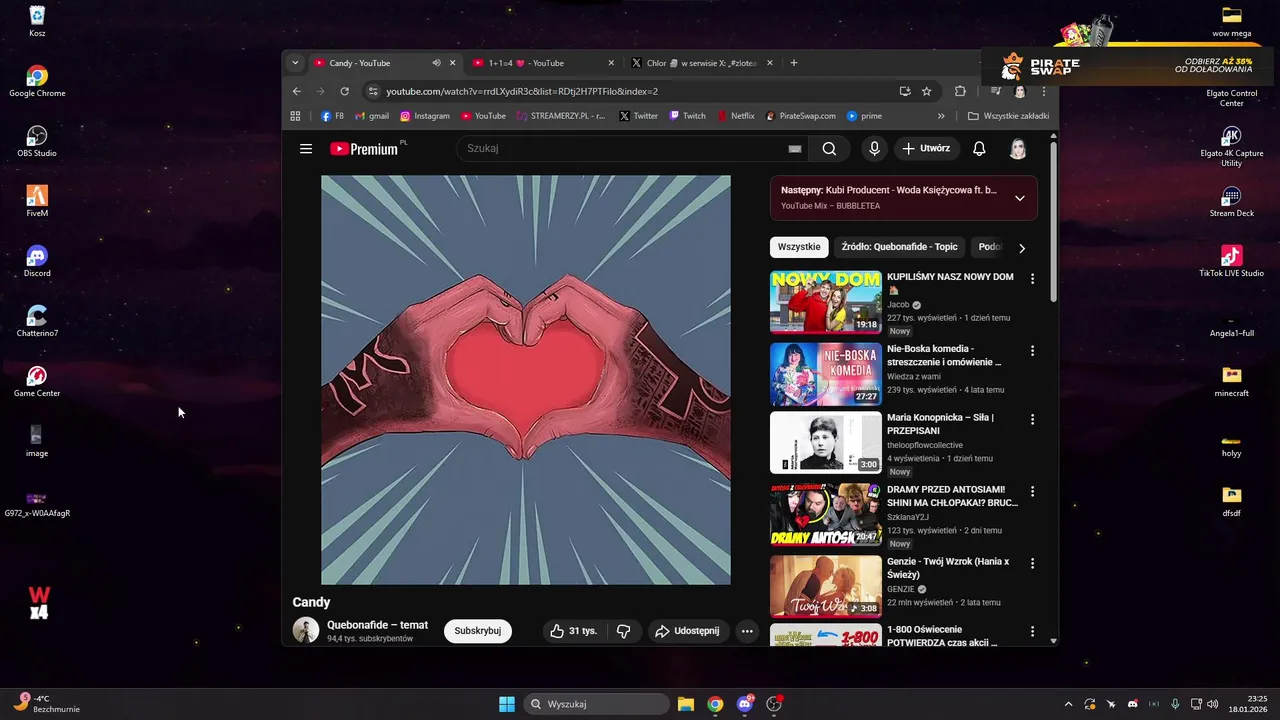Open TikTok LIVE Studio desktop icon
This screenshot has height=720, width=1280.
[x=1231, y=262]
